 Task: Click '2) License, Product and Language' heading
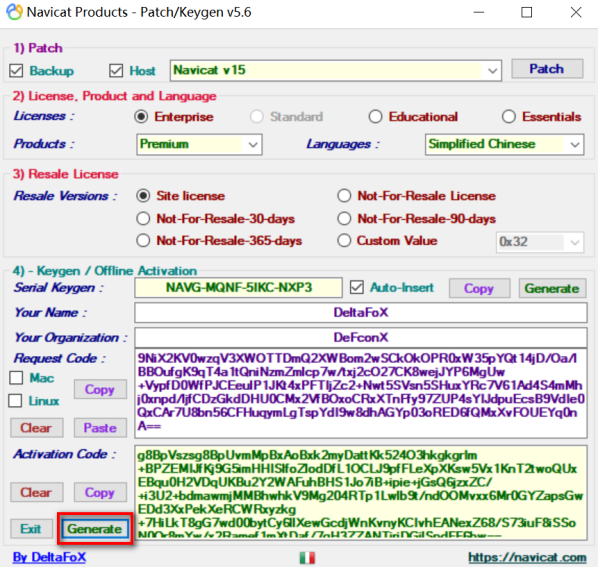[114, 96]
